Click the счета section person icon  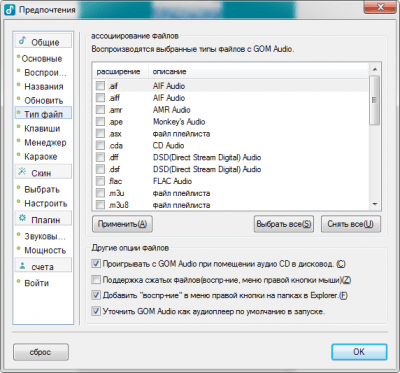pyautogui.click(x=22, y=266)
